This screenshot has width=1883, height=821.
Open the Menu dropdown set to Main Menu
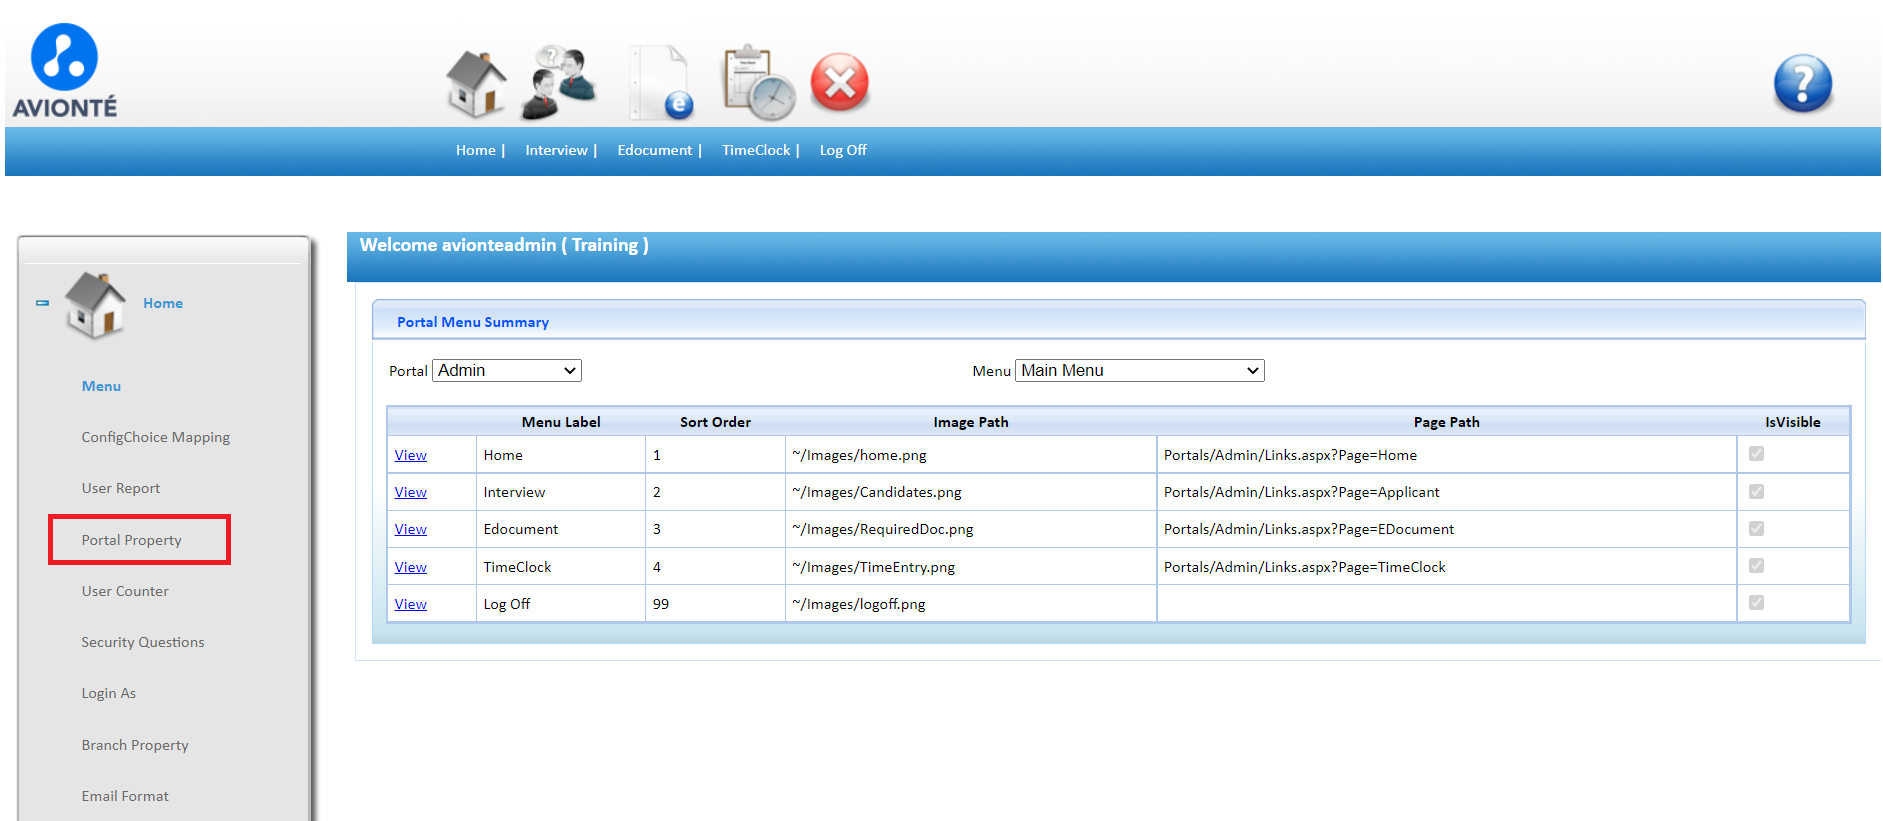(1140, 371)
